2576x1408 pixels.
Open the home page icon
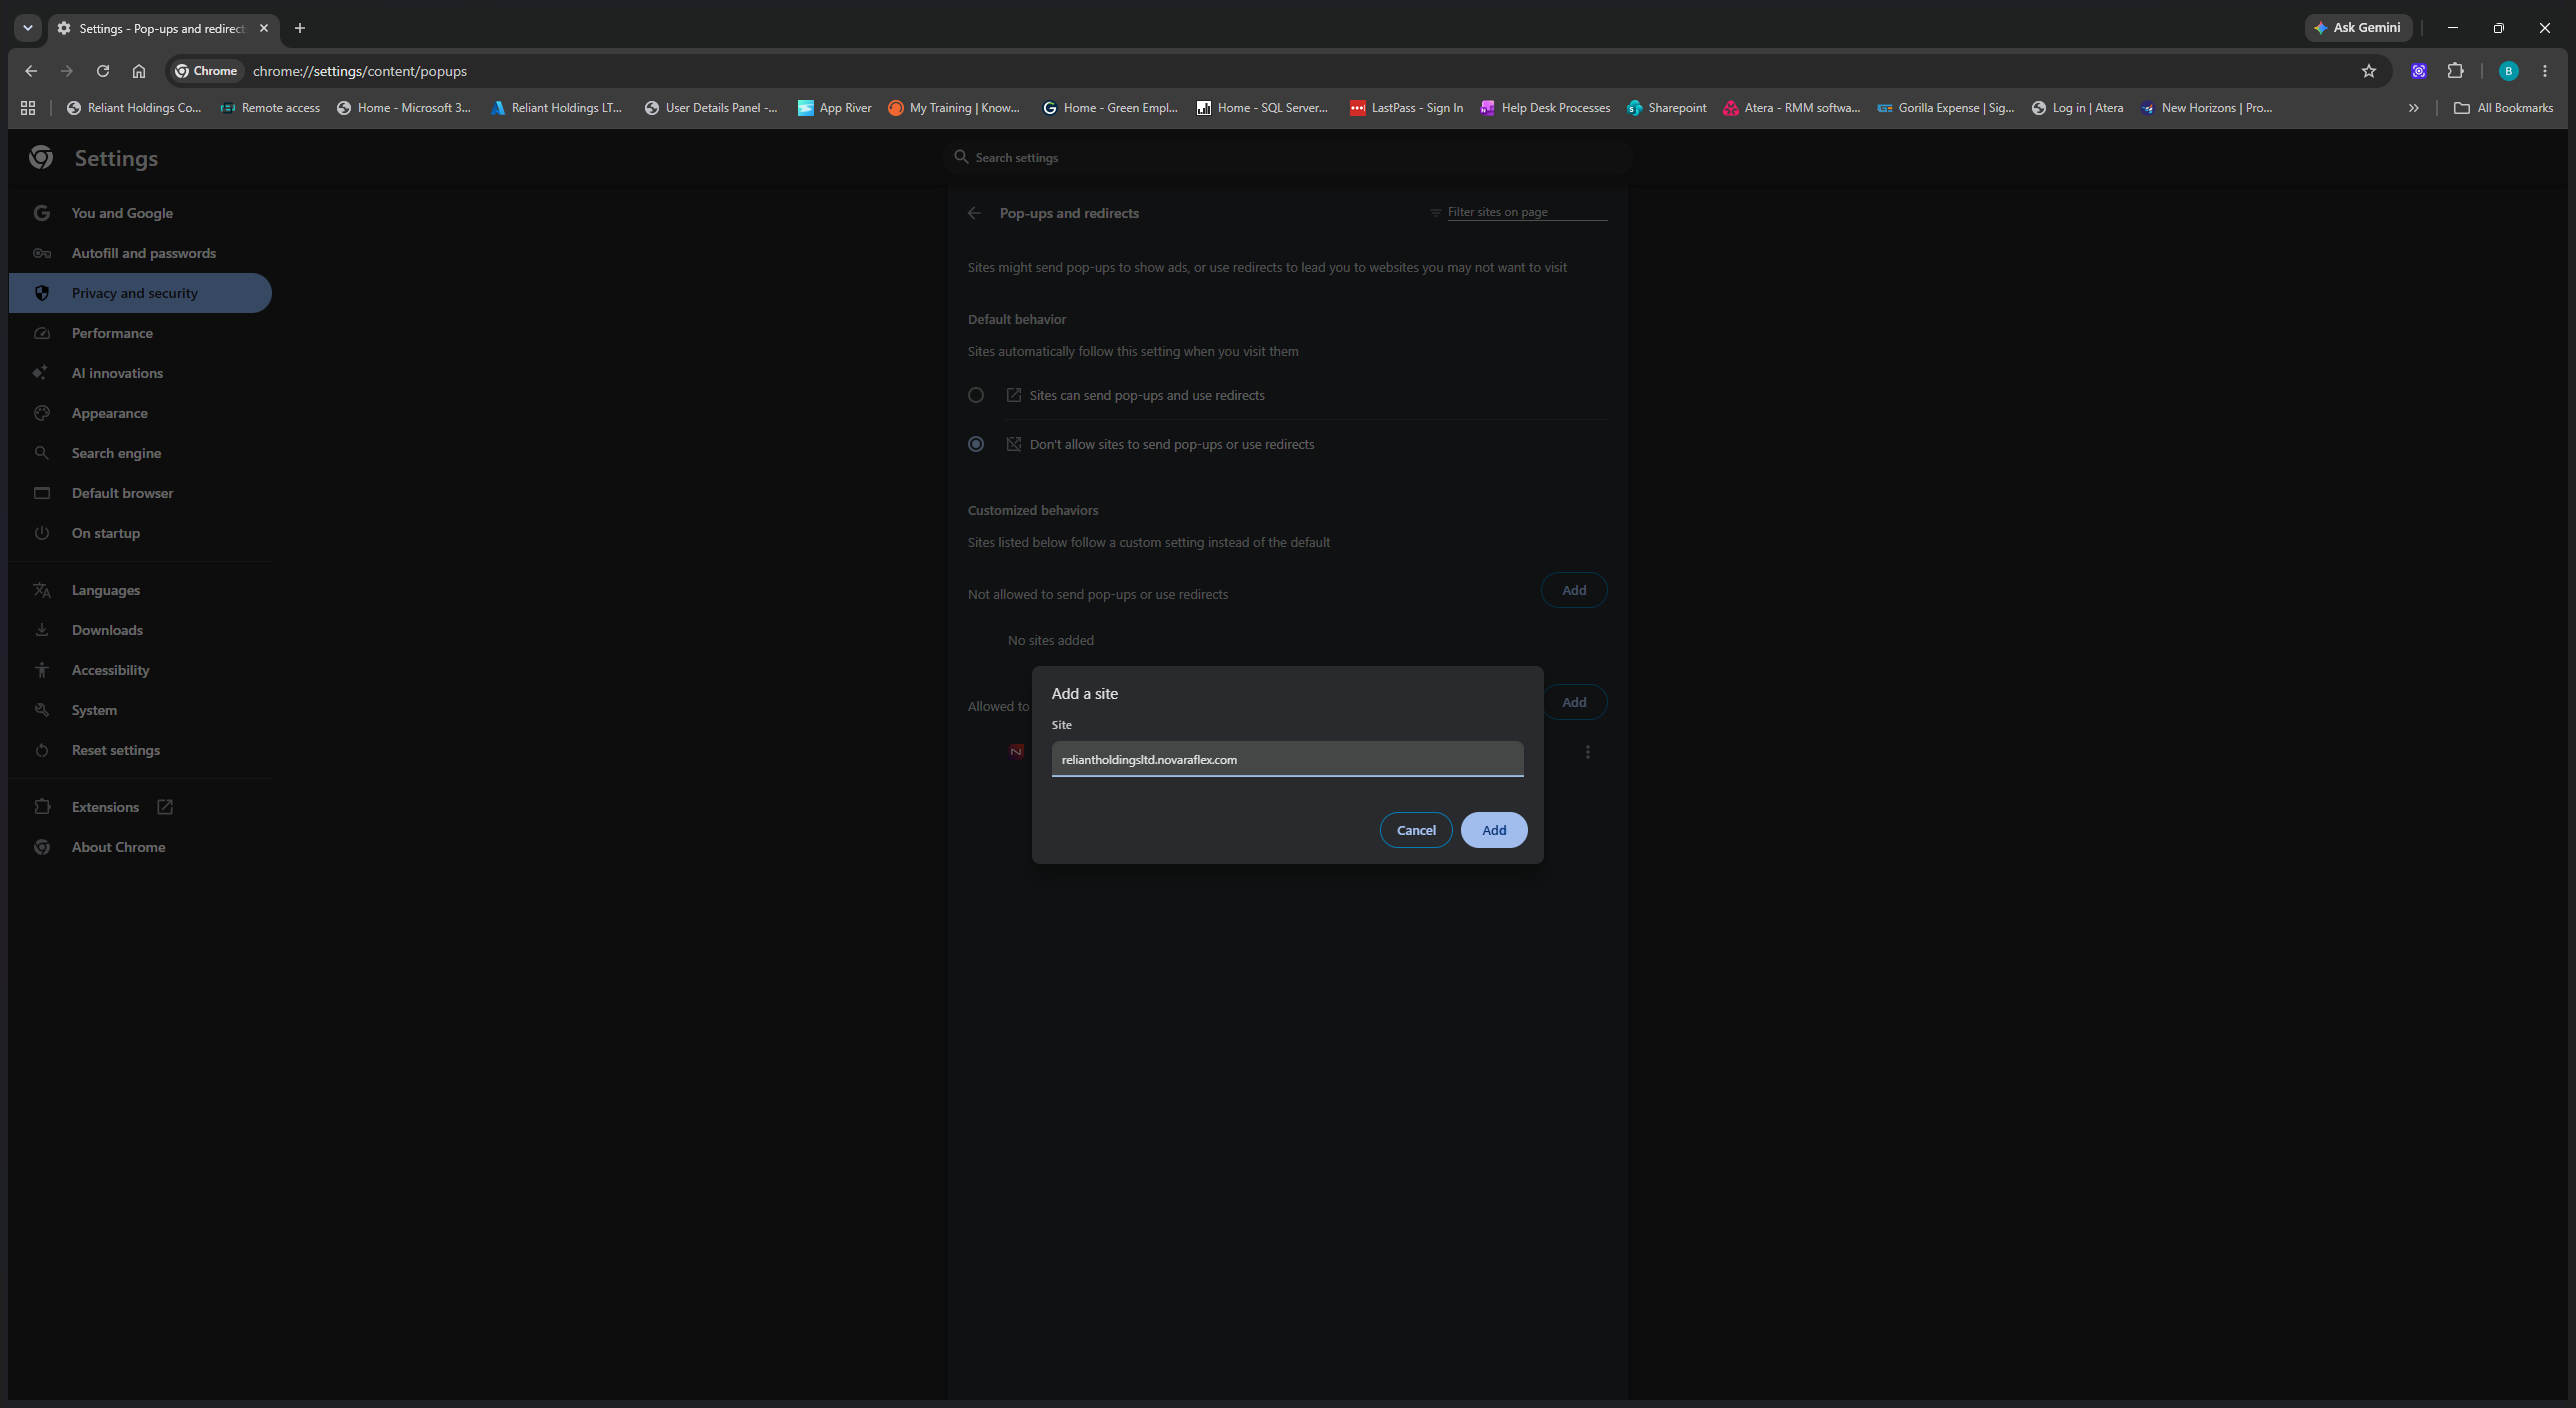pyautogui.click(x=139, y=71)
